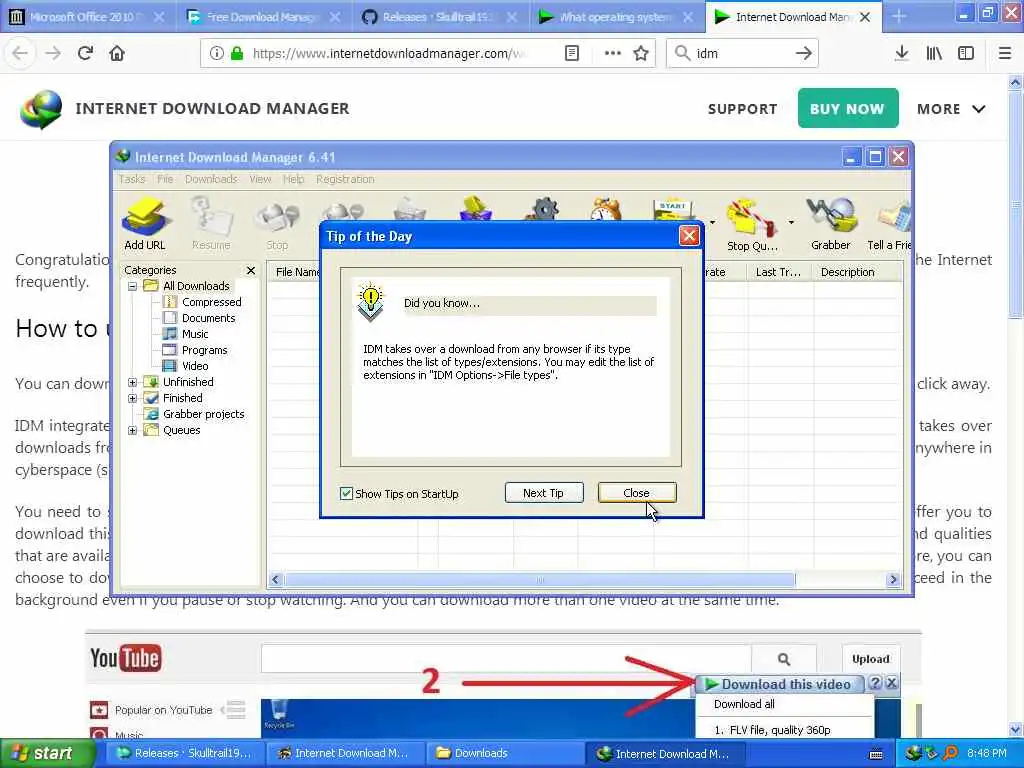Select the Compressed category
The image size is (1024, 768).
pos(212,302)
